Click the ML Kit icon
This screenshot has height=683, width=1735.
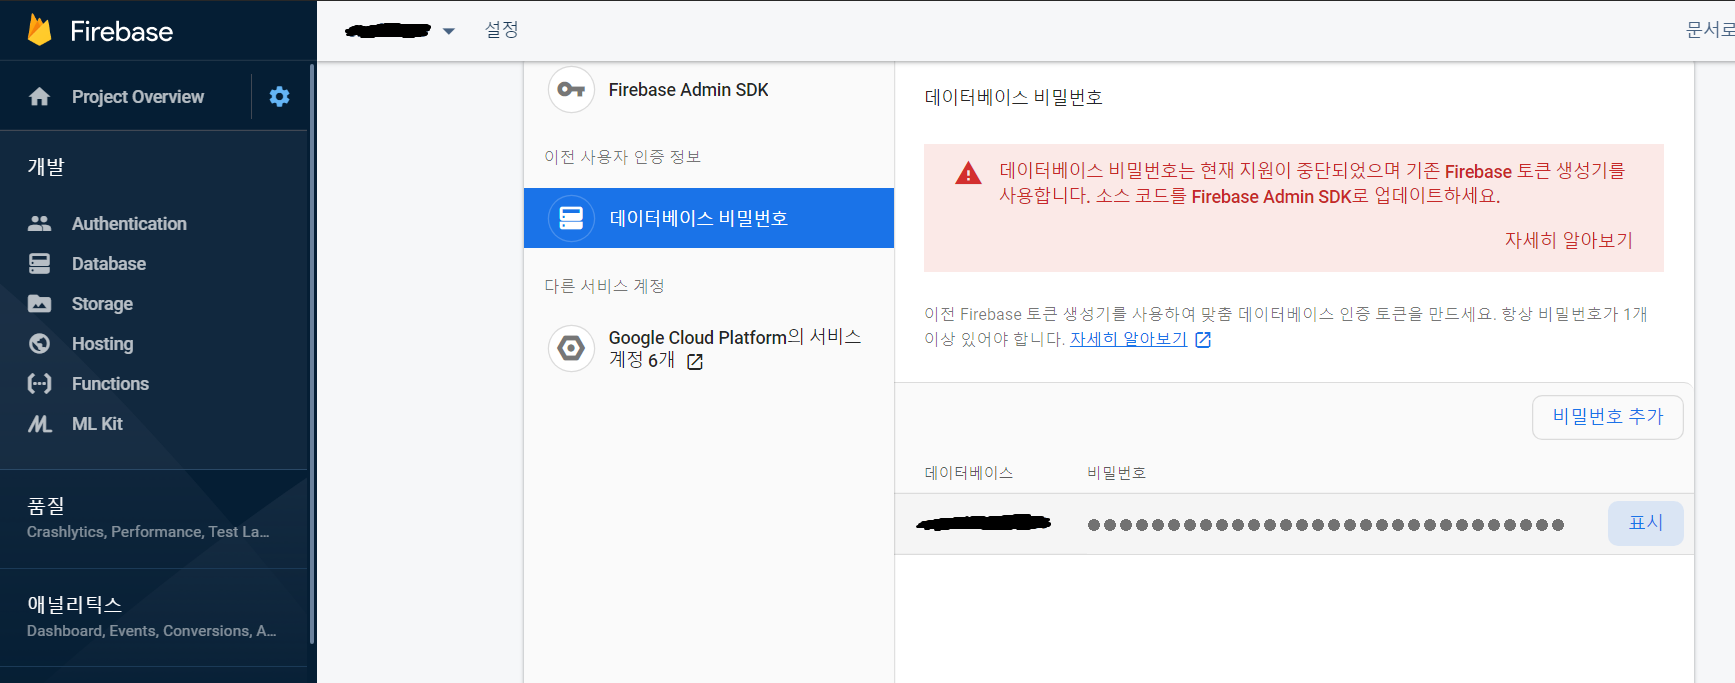pyautogui.click(x=39, y=423)
